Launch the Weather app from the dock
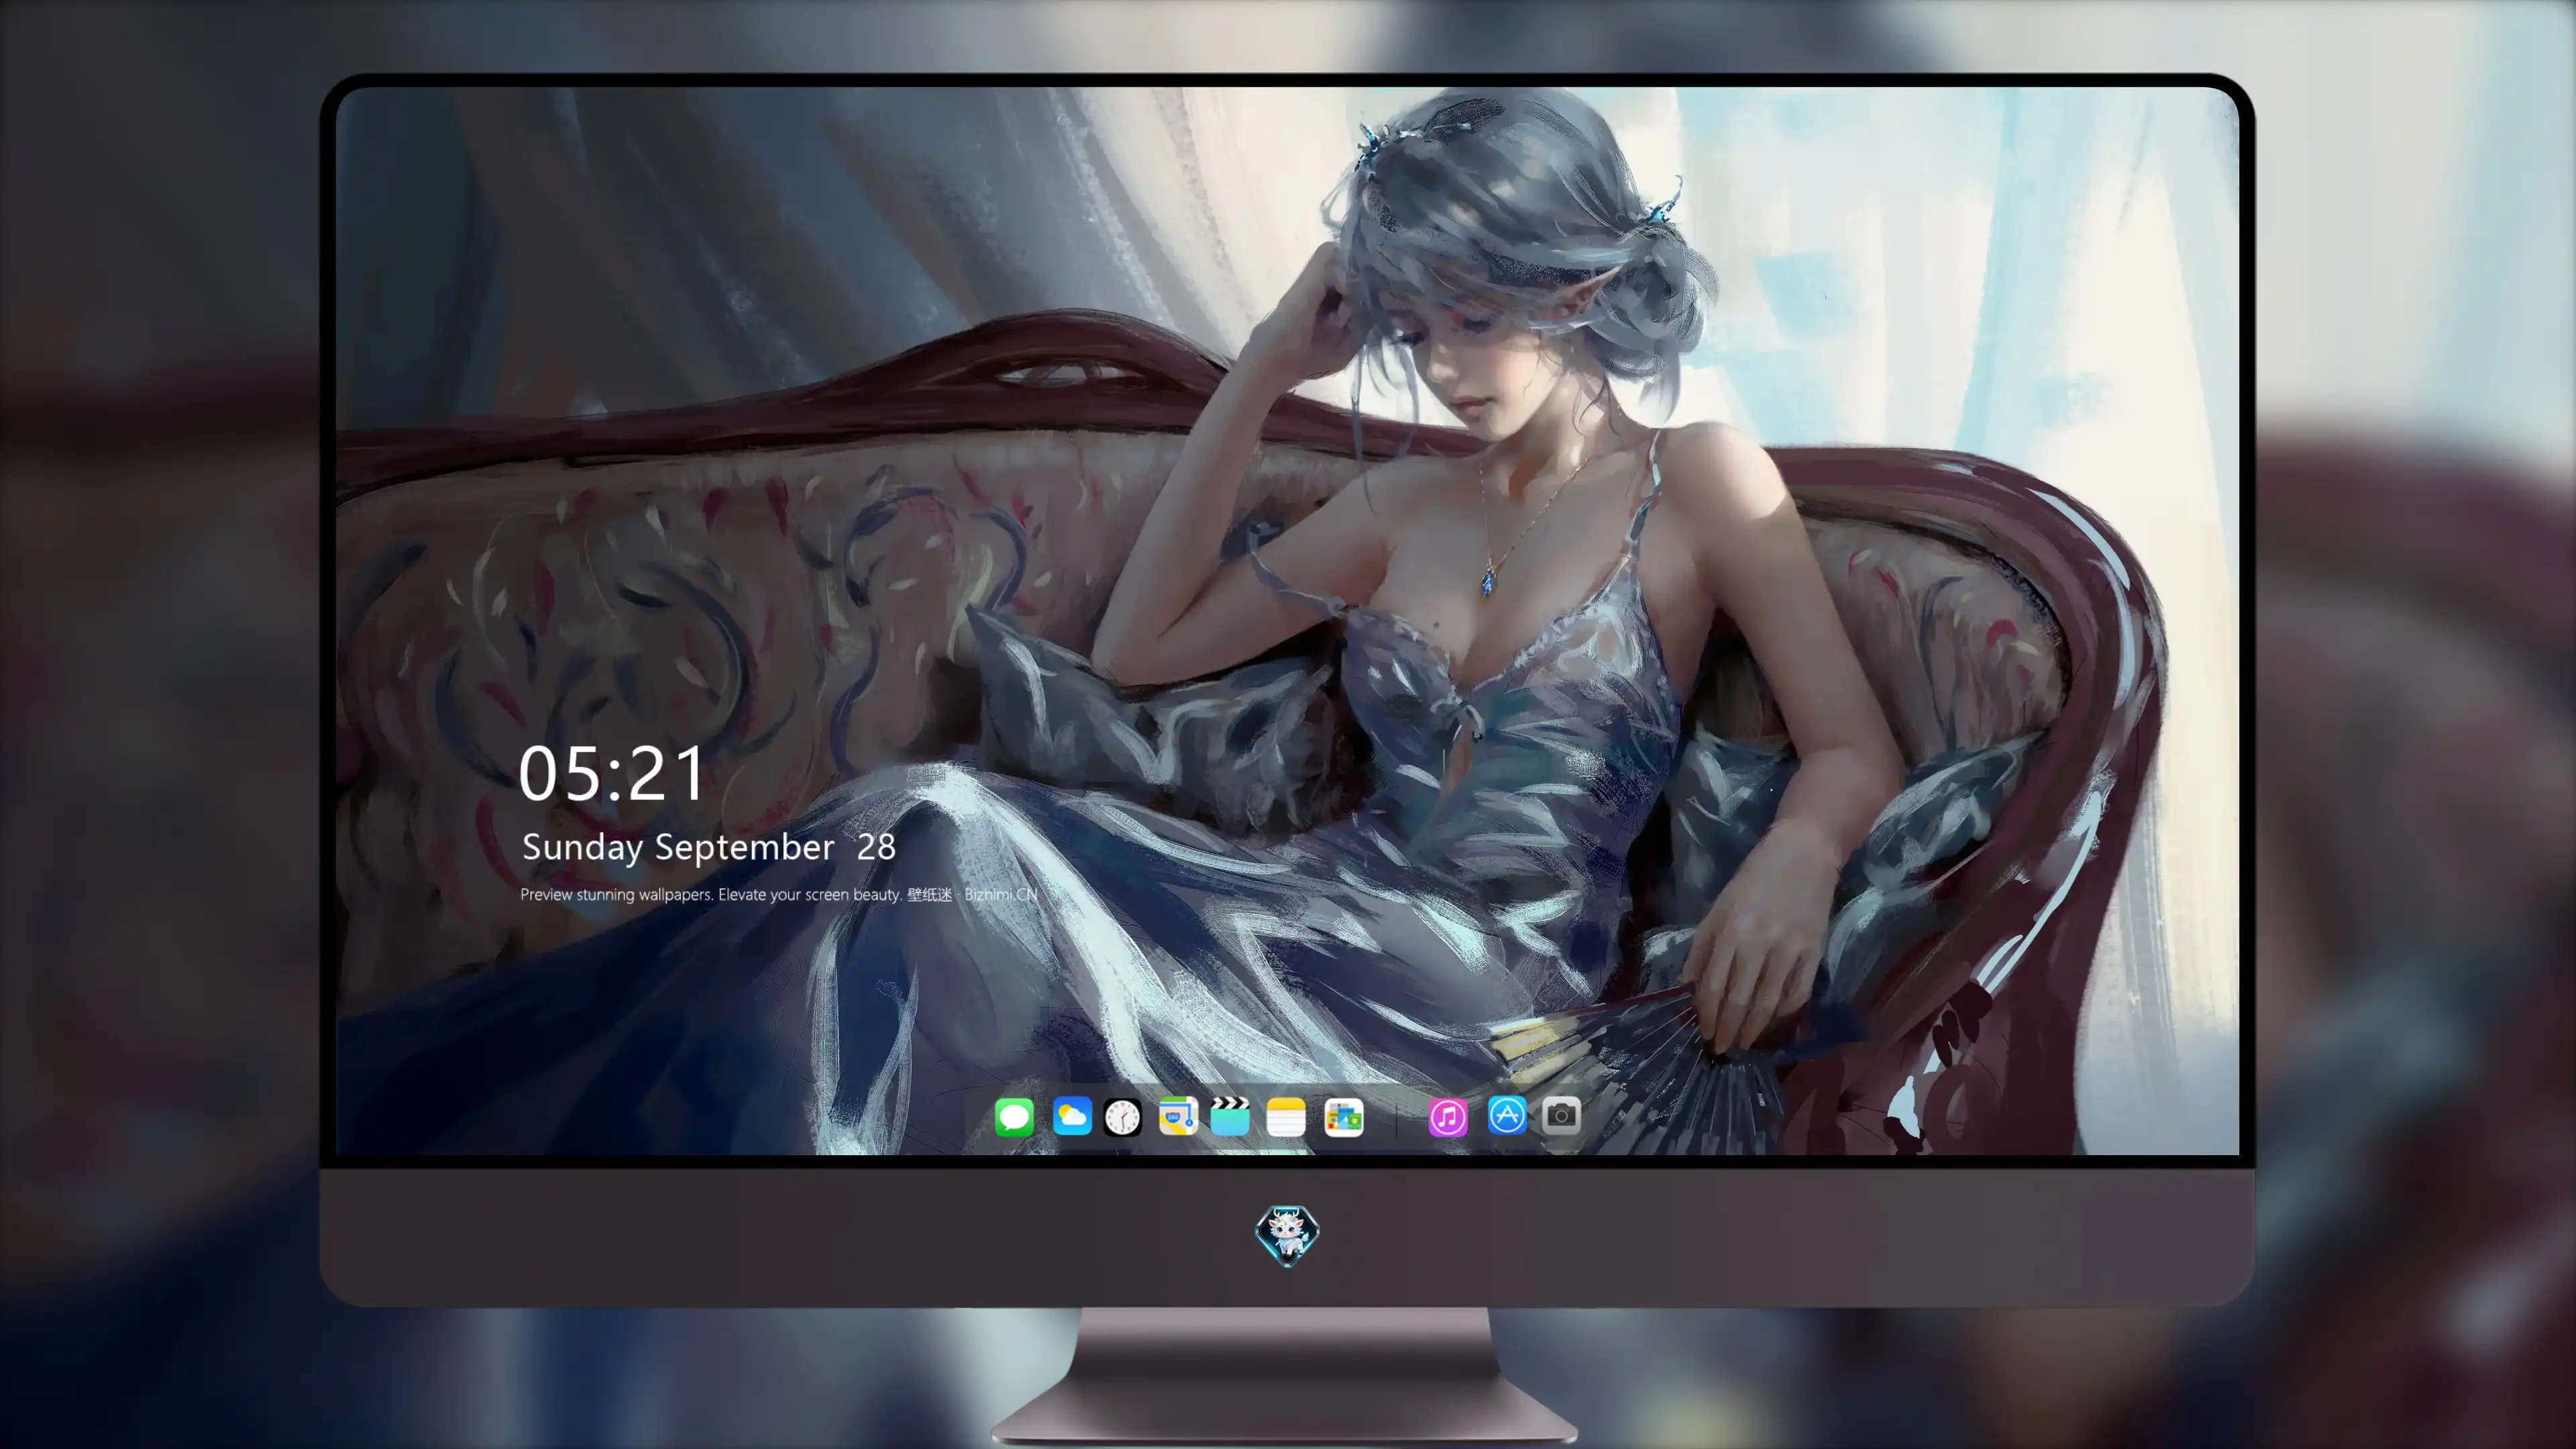Screen dimensions: 2576x1449 (1072, 1116)
